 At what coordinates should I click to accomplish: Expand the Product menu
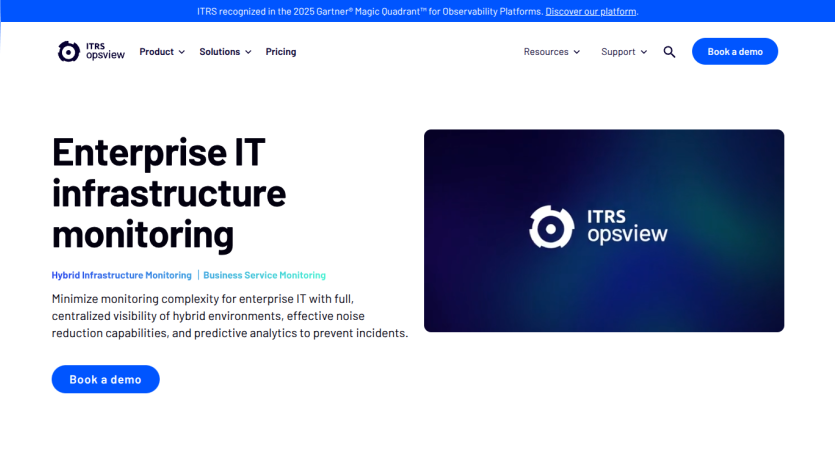162,52
